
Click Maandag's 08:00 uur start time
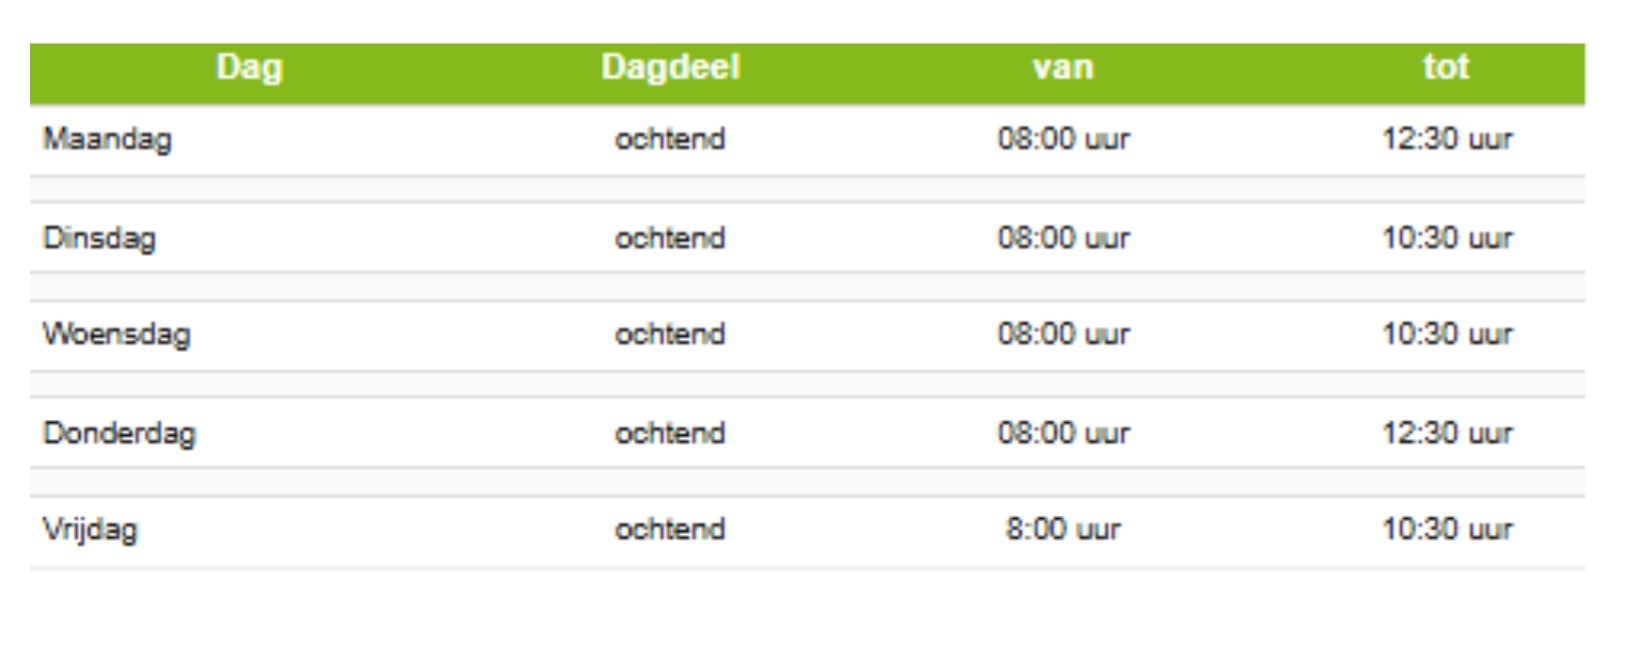click(1063, 139)
